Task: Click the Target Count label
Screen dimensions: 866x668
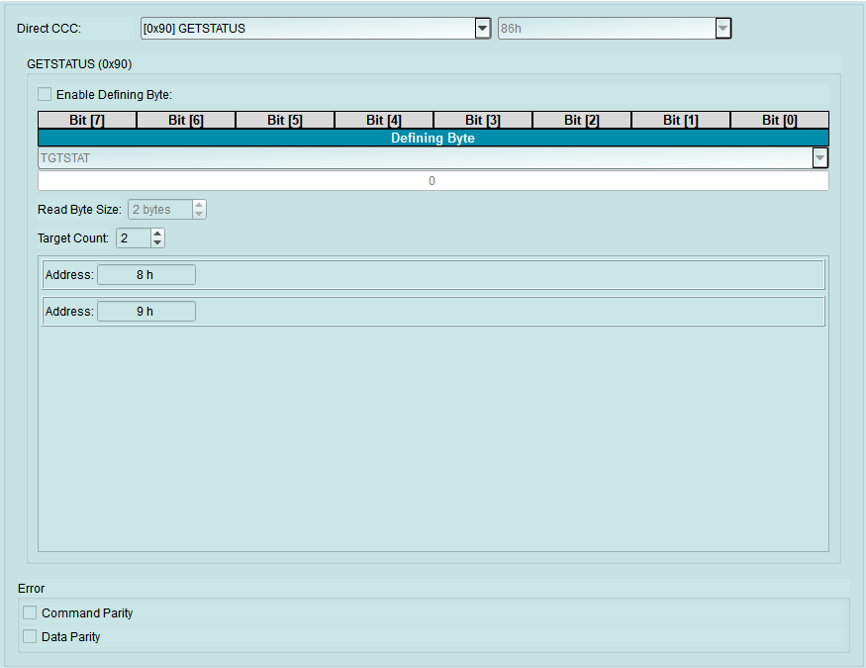Action: [73, 238]
